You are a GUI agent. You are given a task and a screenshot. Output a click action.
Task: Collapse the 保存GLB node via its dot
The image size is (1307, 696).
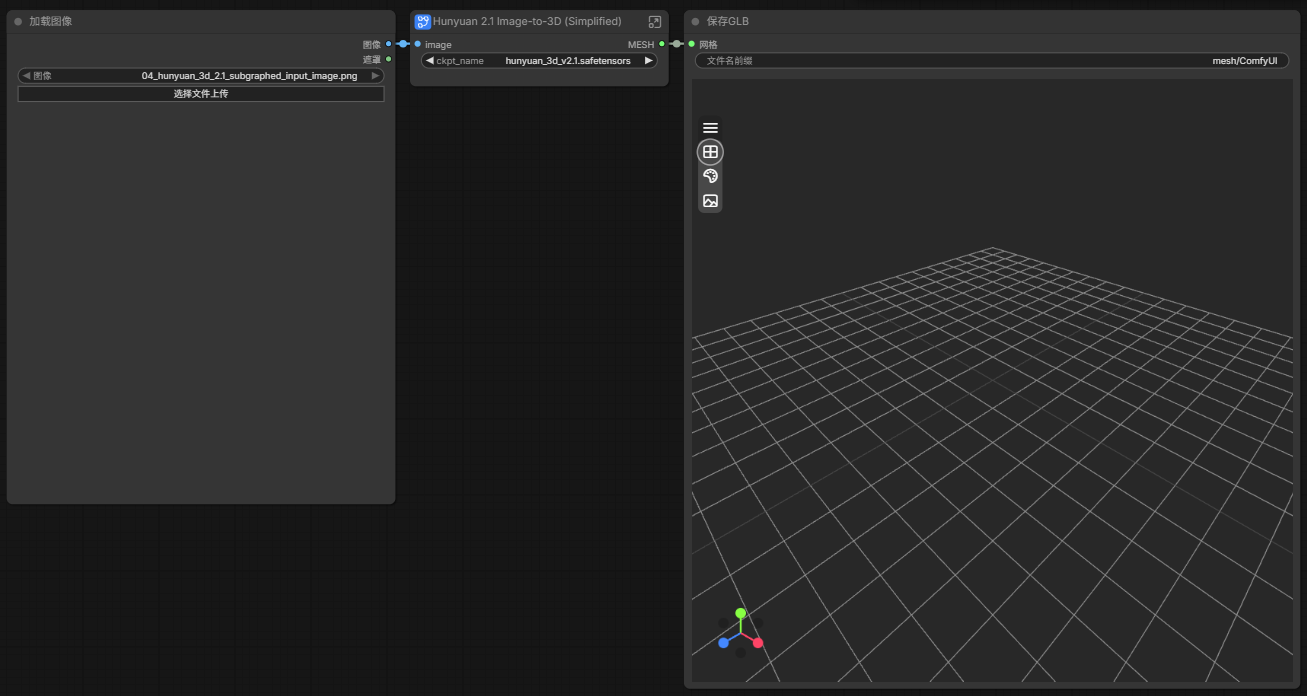pos(695,21)
